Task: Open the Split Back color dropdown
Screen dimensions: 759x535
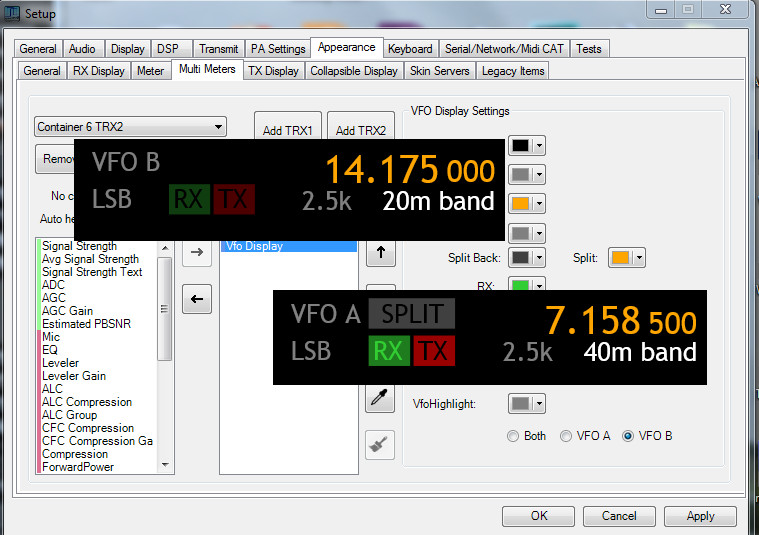Action: pos(539,258)
